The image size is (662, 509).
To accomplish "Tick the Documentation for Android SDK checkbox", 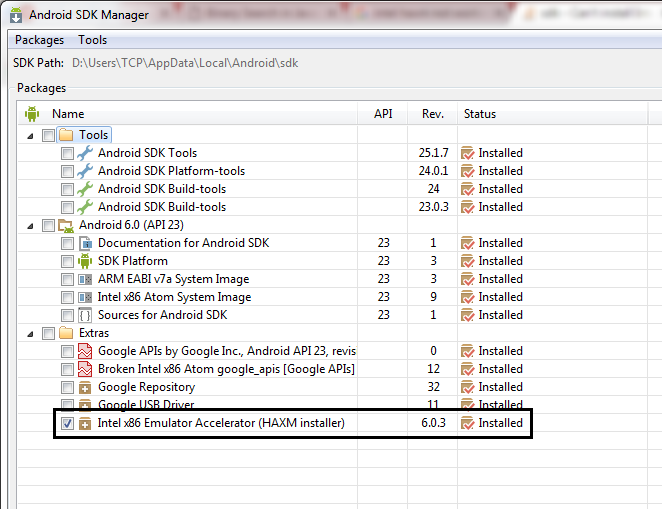I will pos(67,244).
